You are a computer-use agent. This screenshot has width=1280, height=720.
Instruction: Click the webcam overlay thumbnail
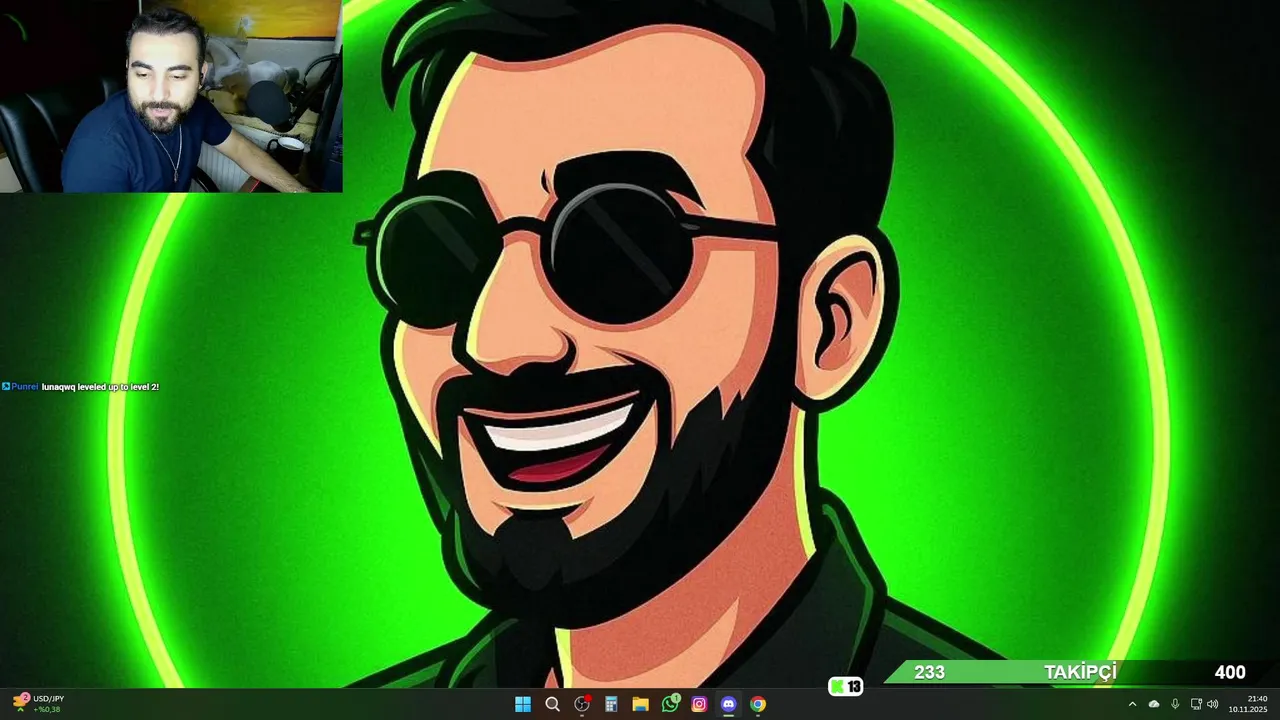(171, 96)
